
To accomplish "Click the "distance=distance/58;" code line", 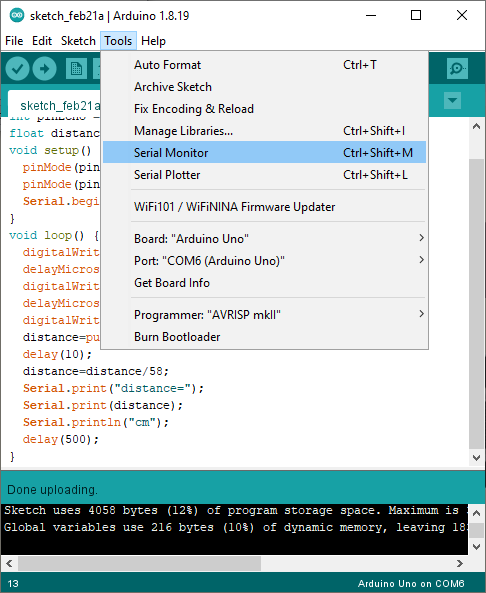I will coord(96,371).
